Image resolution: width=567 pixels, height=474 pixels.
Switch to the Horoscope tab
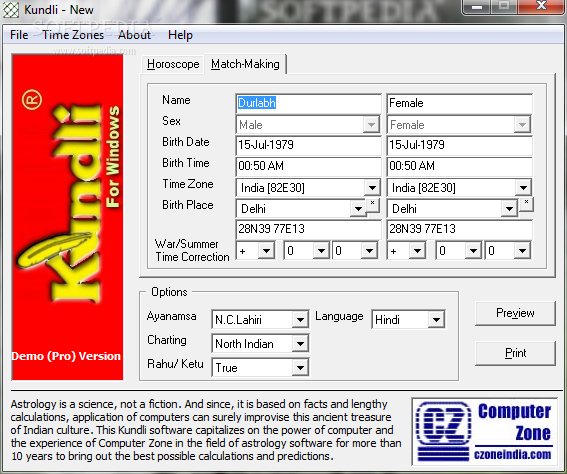[x=173, y=64]
